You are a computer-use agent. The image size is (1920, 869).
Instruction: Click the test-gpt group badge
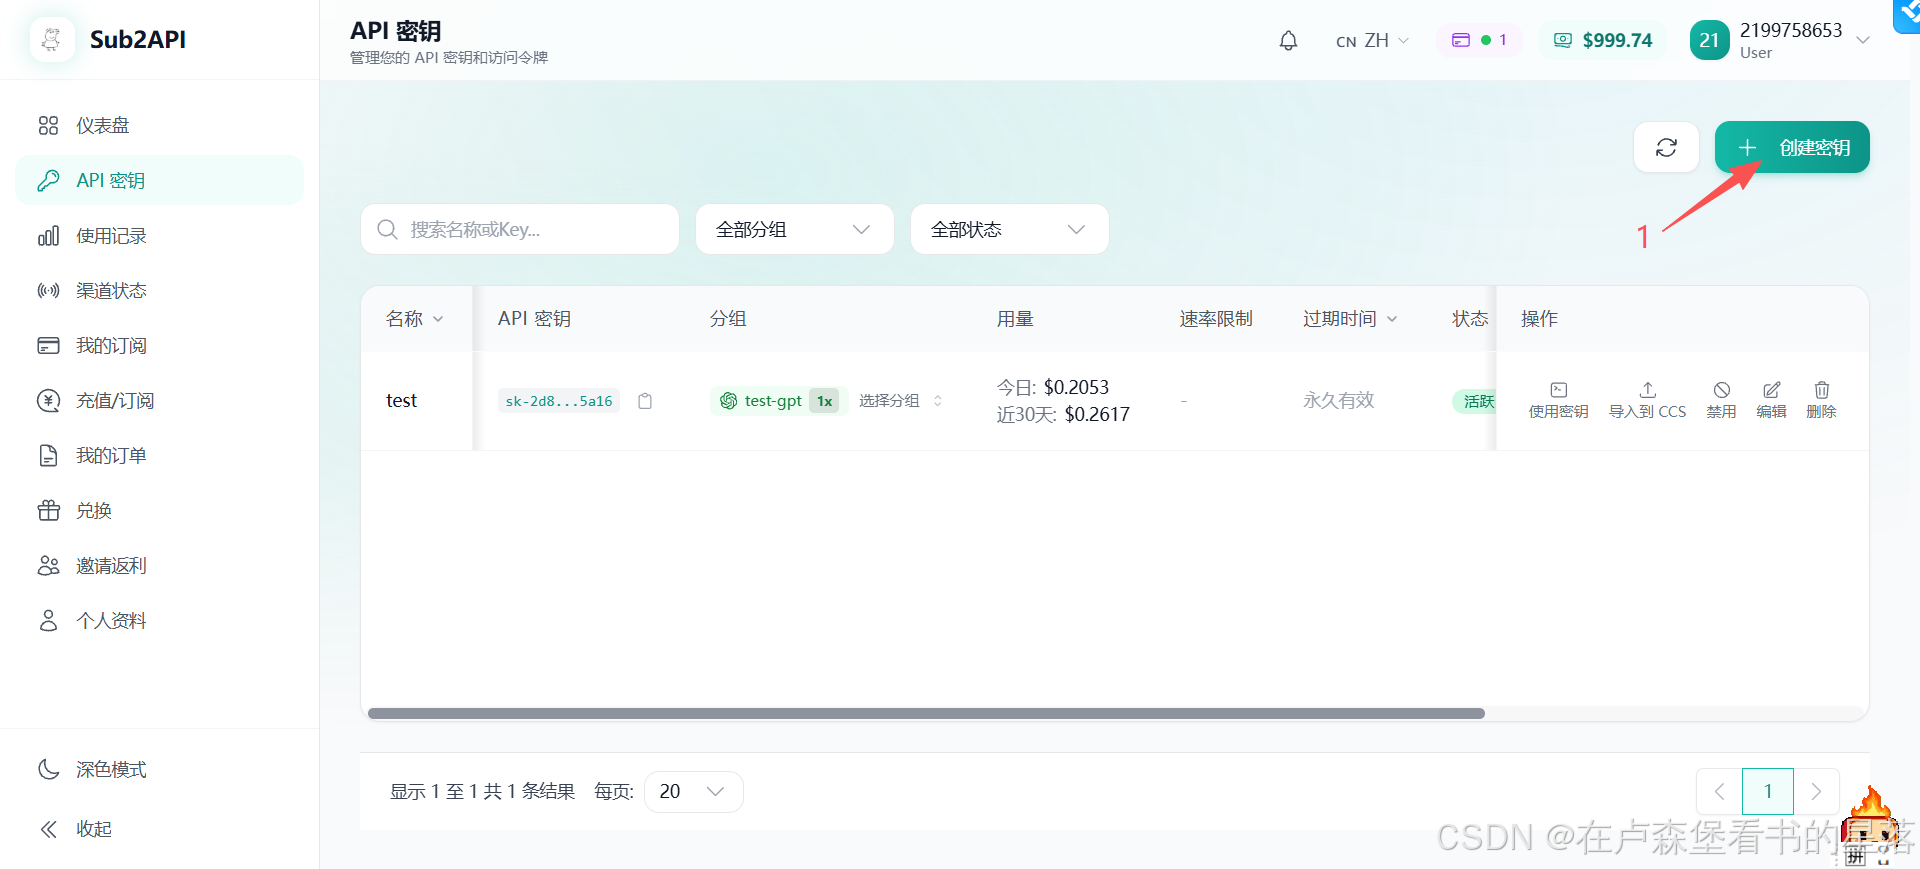pyautogui.click(x=779, y=401)
